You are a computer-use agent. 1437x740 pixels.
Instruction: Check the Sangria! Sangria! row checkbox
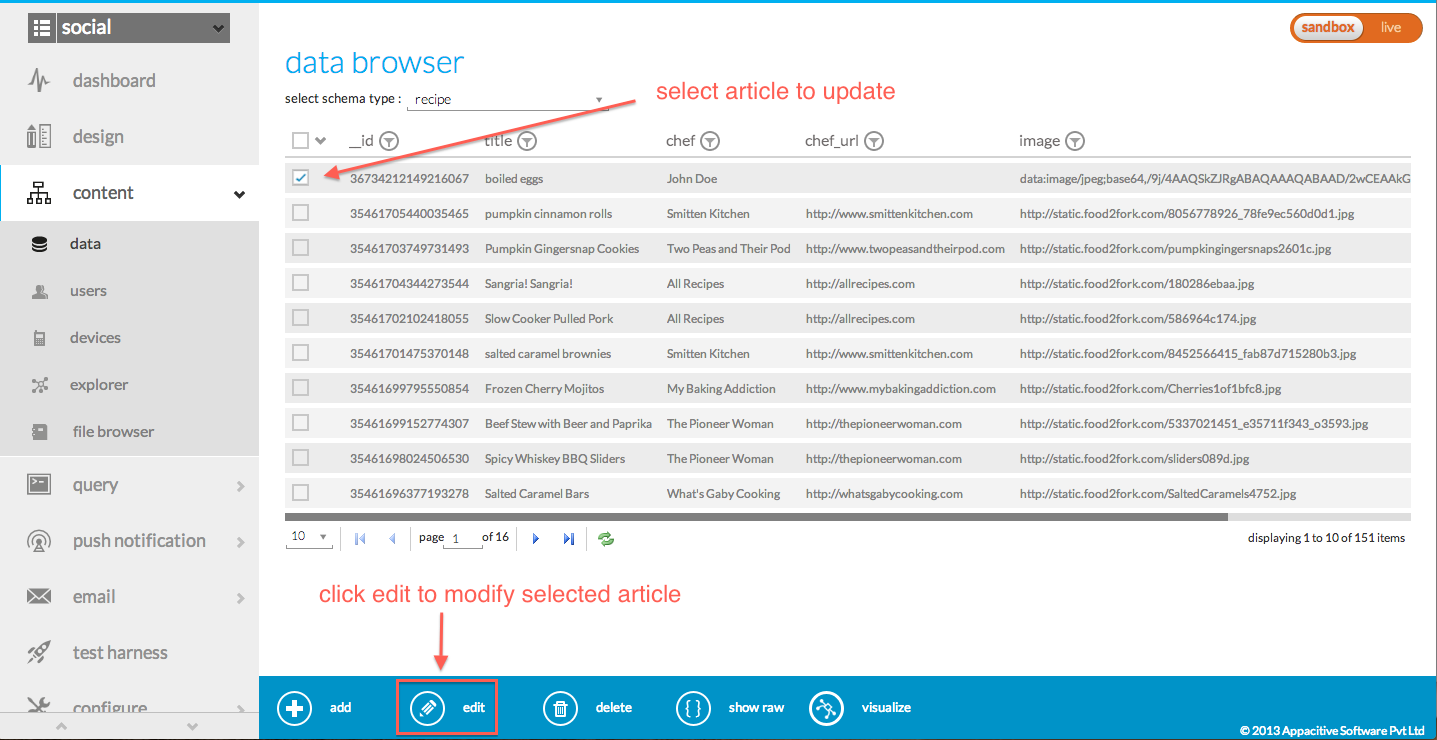coord(300,283)
